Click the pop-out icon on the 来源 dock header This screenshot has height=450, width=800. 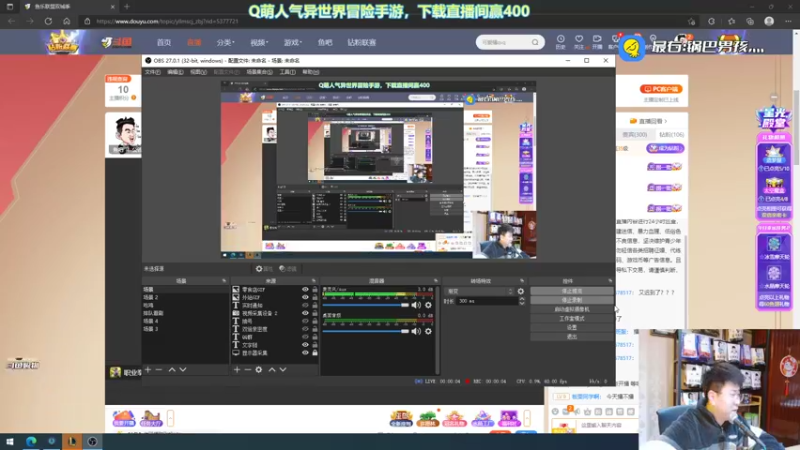click(313, 281)
